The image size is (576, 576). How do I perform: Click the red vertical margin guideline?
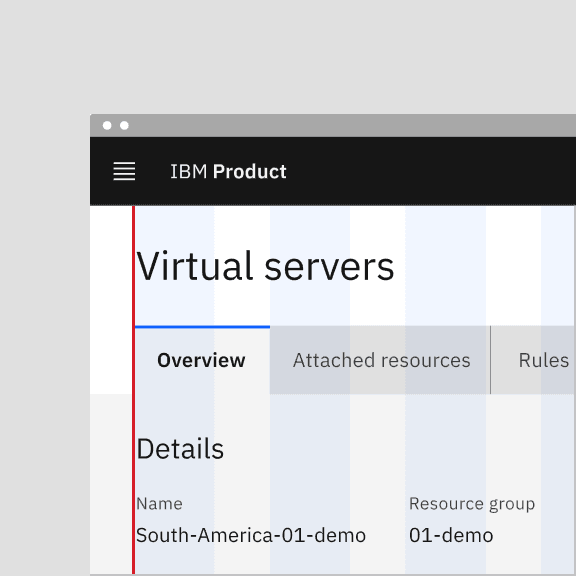[134, 389]
